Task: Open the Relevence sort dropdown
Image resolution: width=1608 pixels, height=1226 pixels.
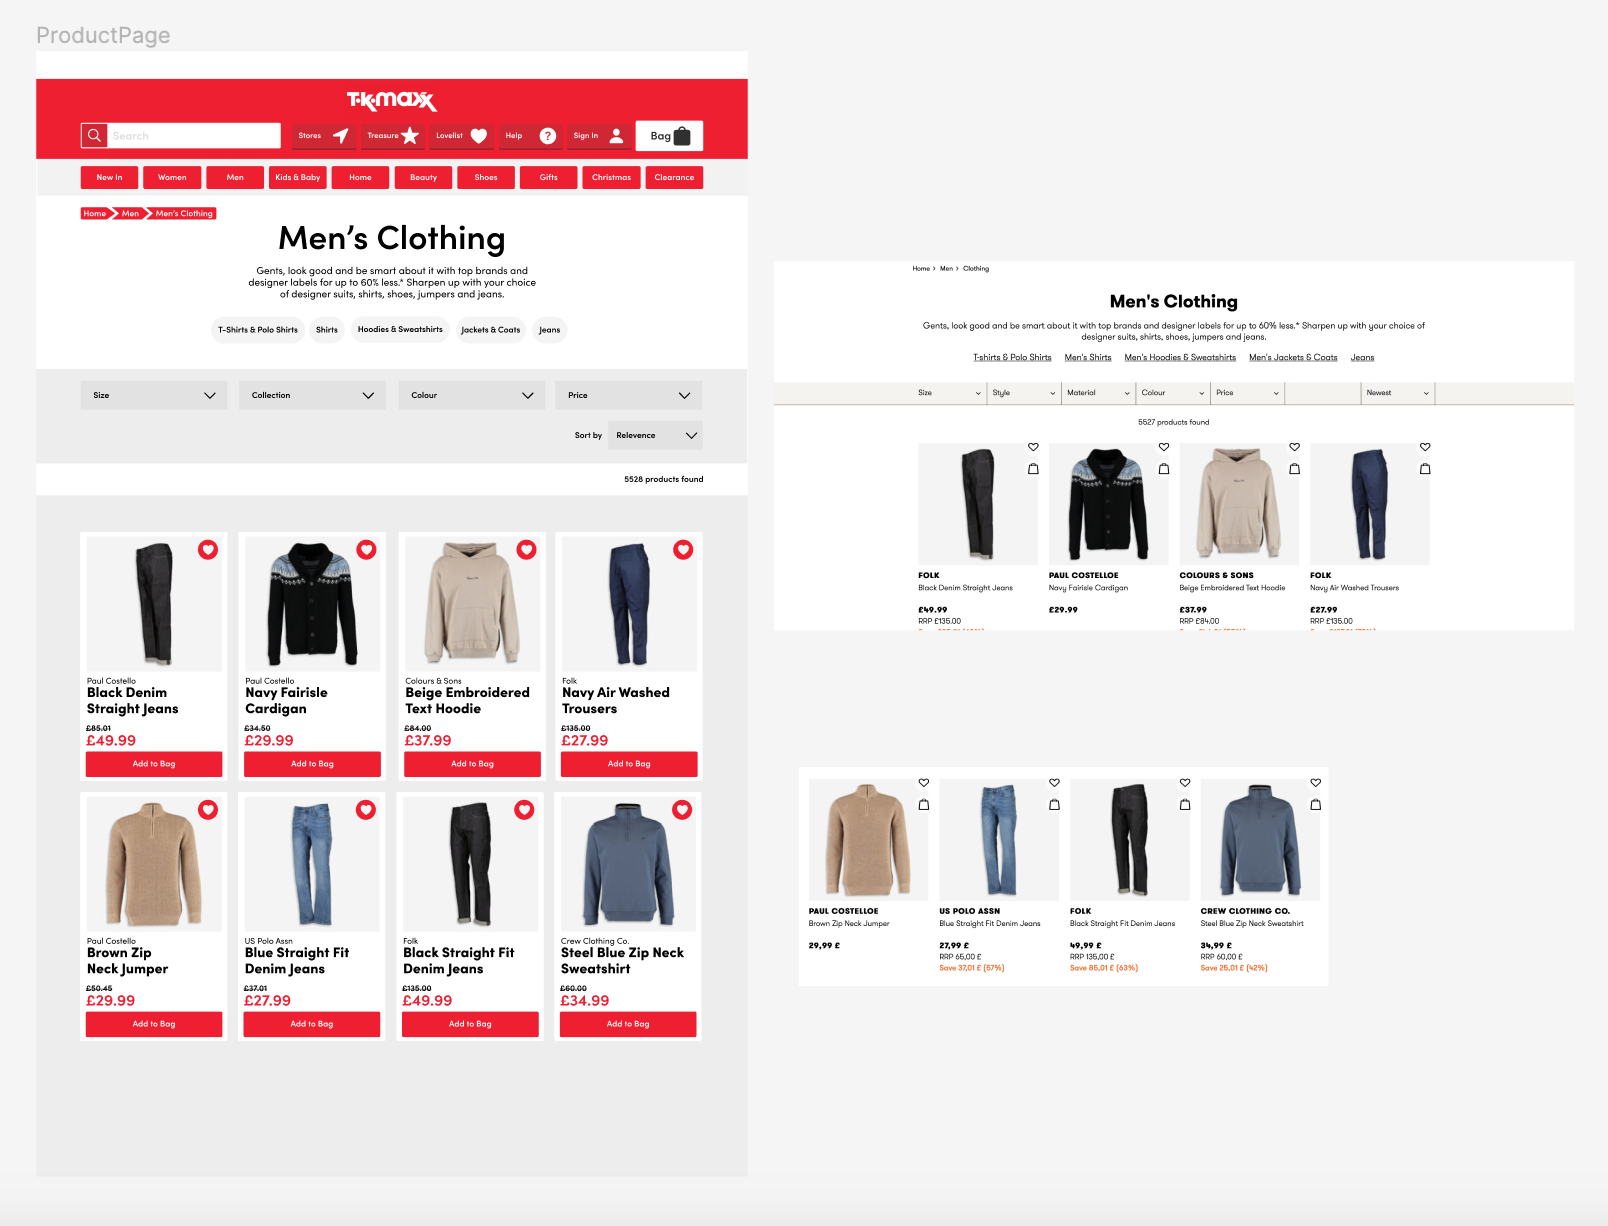Action: point(655,435)
